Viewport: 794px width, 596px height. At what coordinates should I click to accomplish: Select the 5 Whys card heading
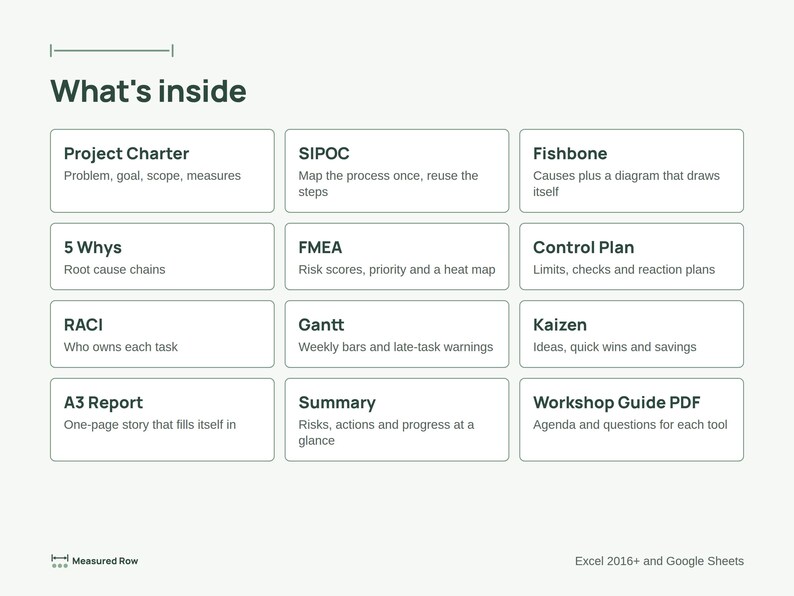pos(93,247)
